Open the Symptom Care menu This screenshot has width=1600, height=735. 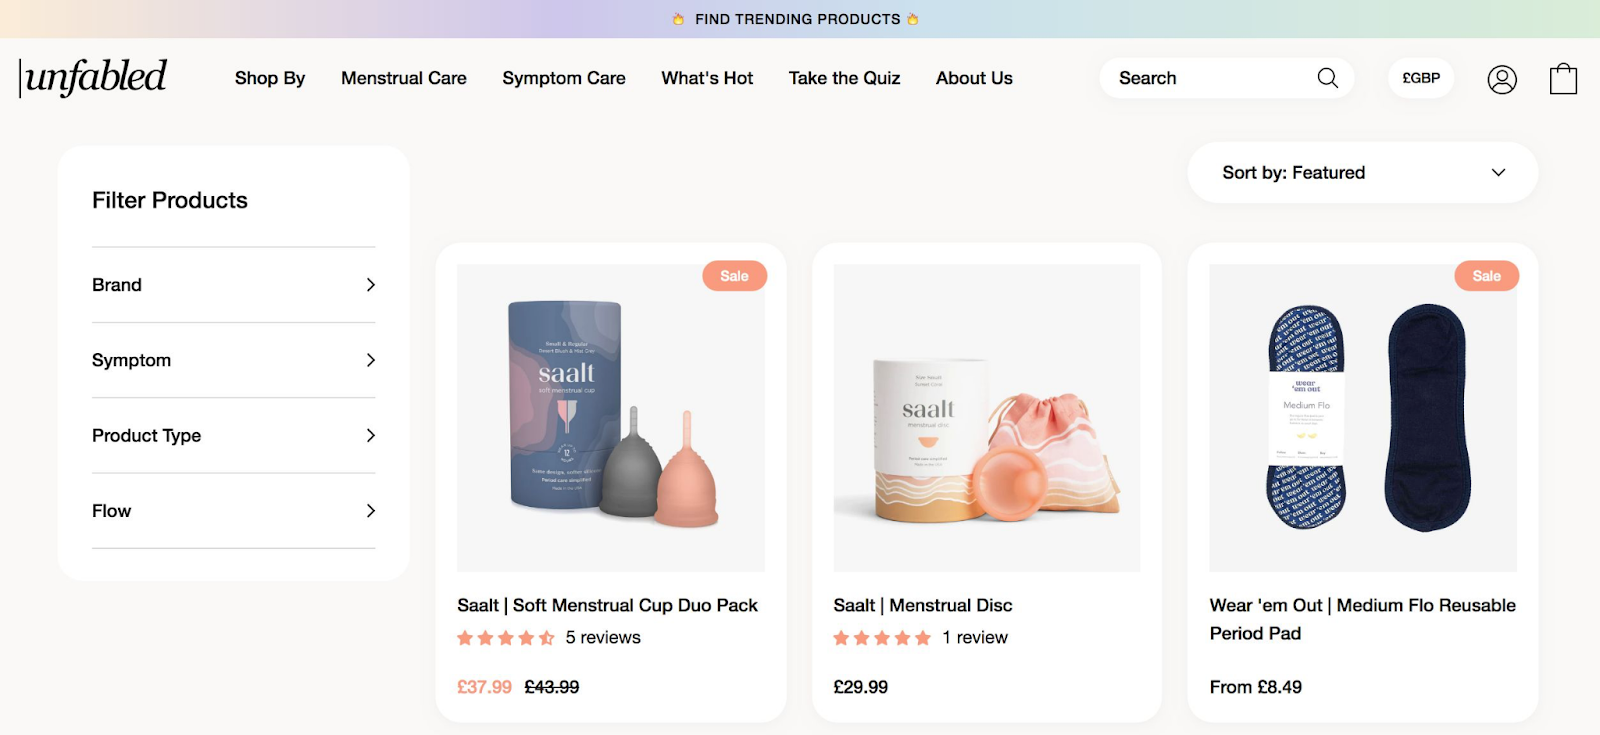(563, 78)
